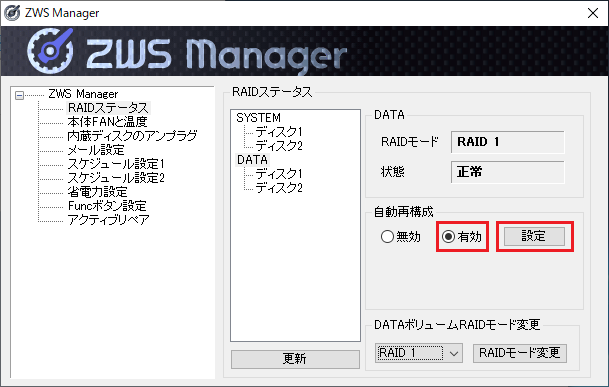Open メール設定 page
The width and height of the screenshot is (609, 387).
click(x=96, y=150)
